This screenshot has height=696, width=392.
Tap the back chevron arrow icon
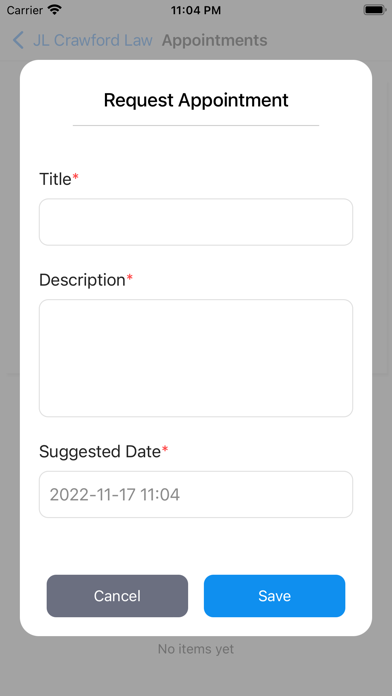click(x=18, y=40)
